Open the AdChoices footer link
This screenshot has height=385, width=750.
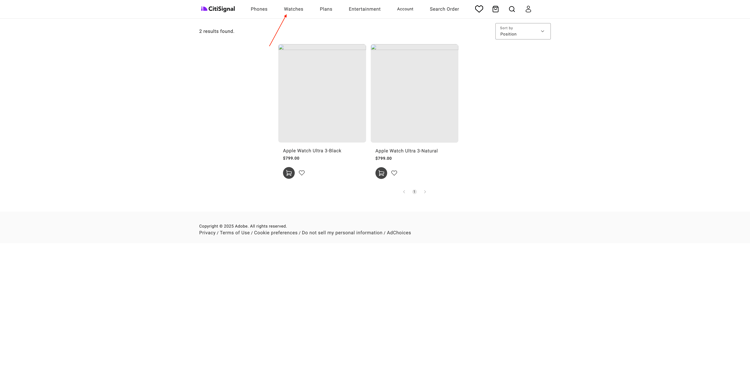[398, 233]
